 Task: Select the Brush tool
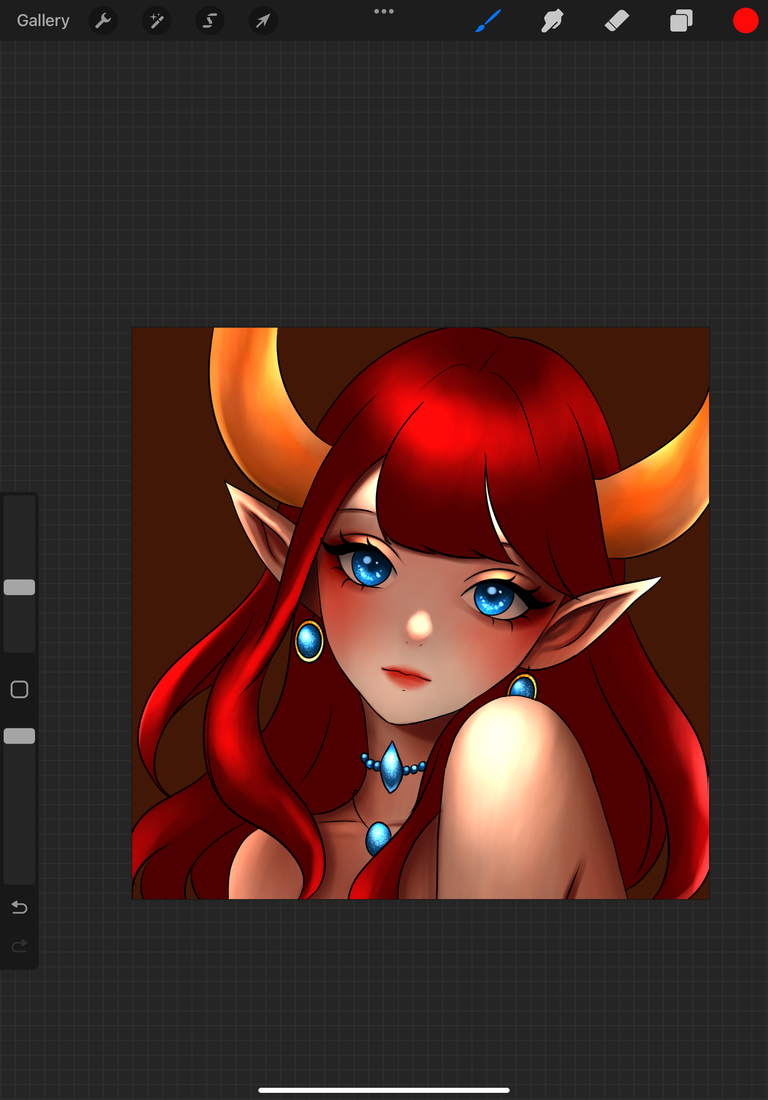click(x=488, y=20)
